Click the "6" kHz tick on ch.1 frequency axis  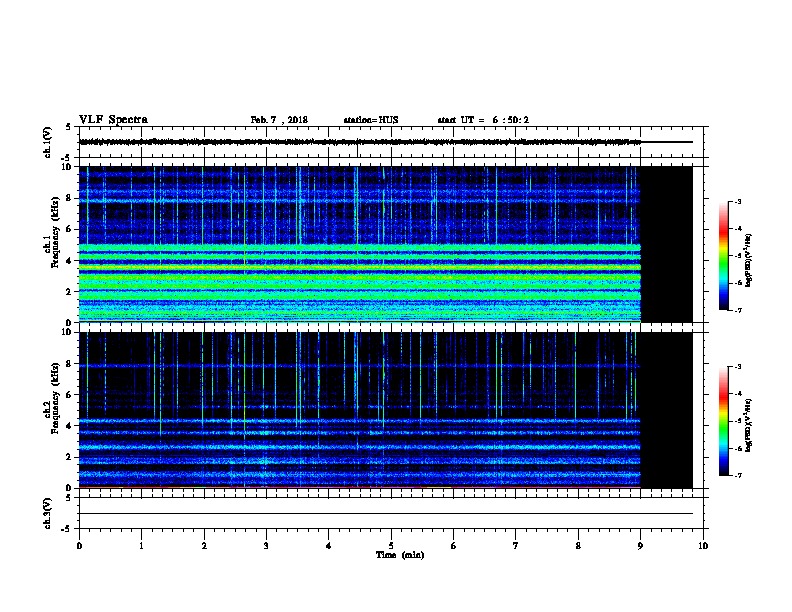[69, 229]
